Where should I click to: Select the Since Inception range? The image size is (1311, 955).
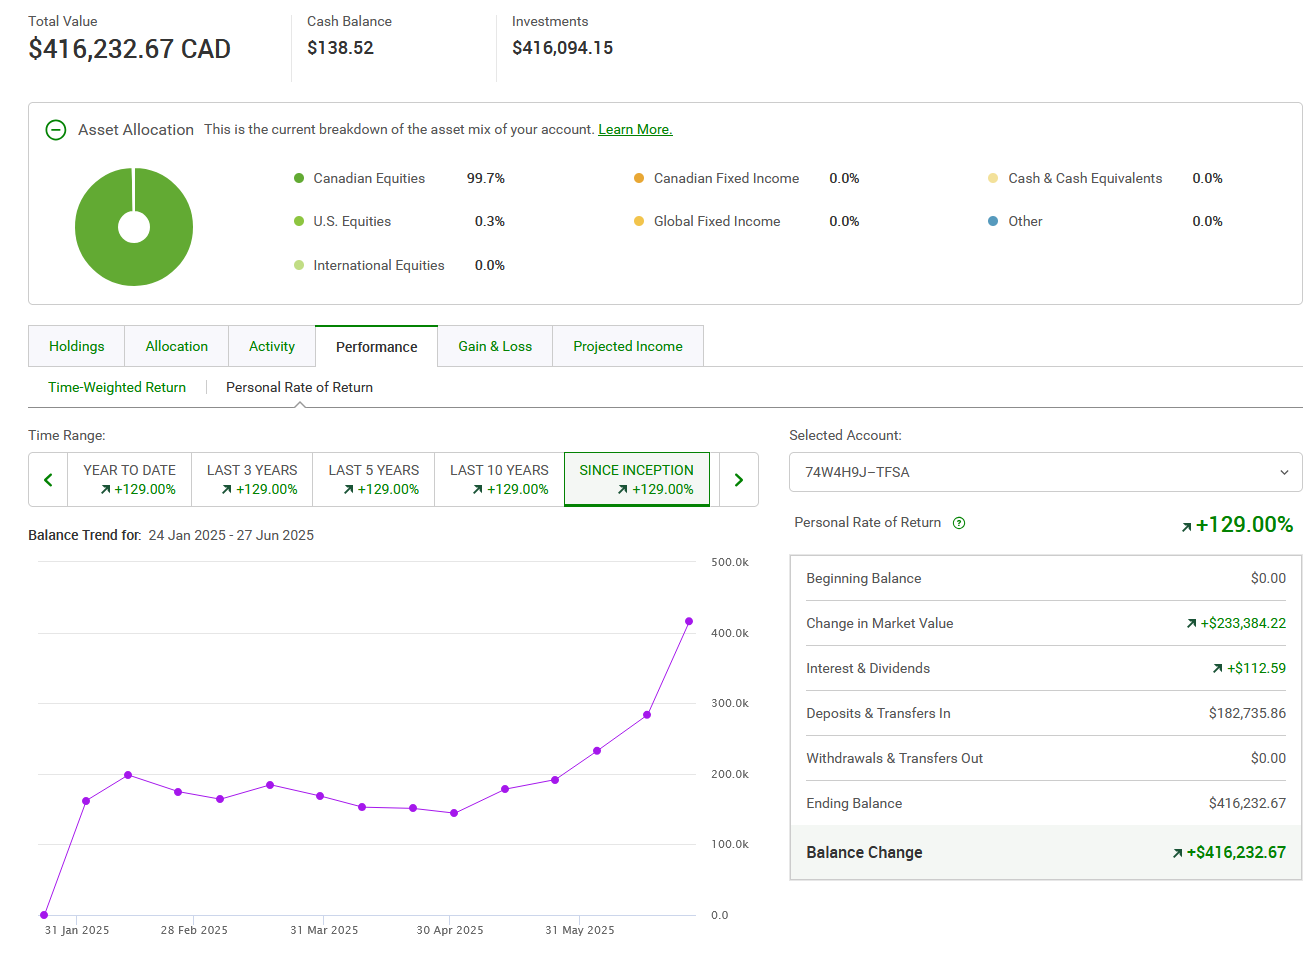coord(637,480)
